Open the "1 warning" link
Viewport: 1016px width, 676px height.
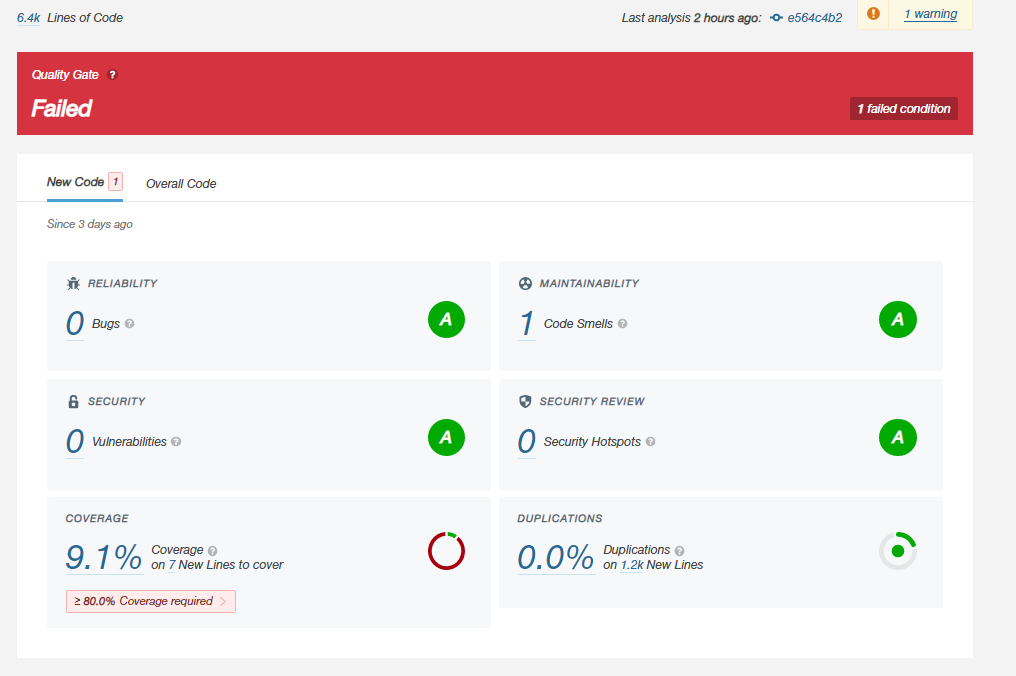pyautogui.click(x=930, y=15)
